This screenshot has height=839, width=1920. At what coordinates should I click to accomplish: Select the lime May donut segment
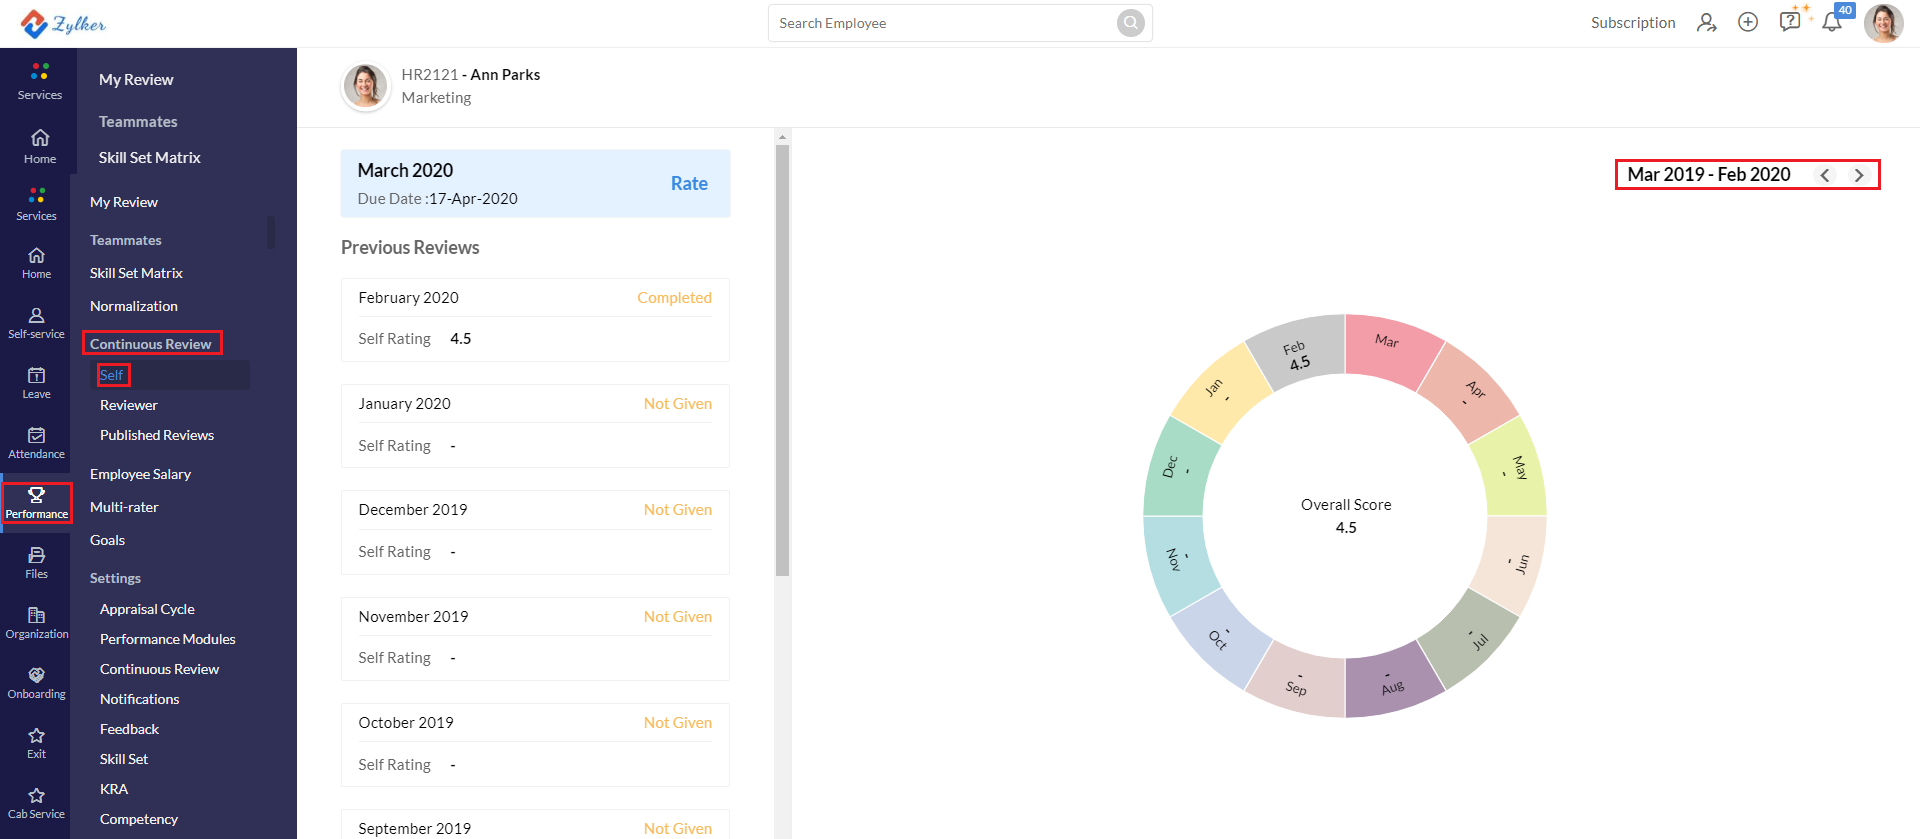(1509, 468)
